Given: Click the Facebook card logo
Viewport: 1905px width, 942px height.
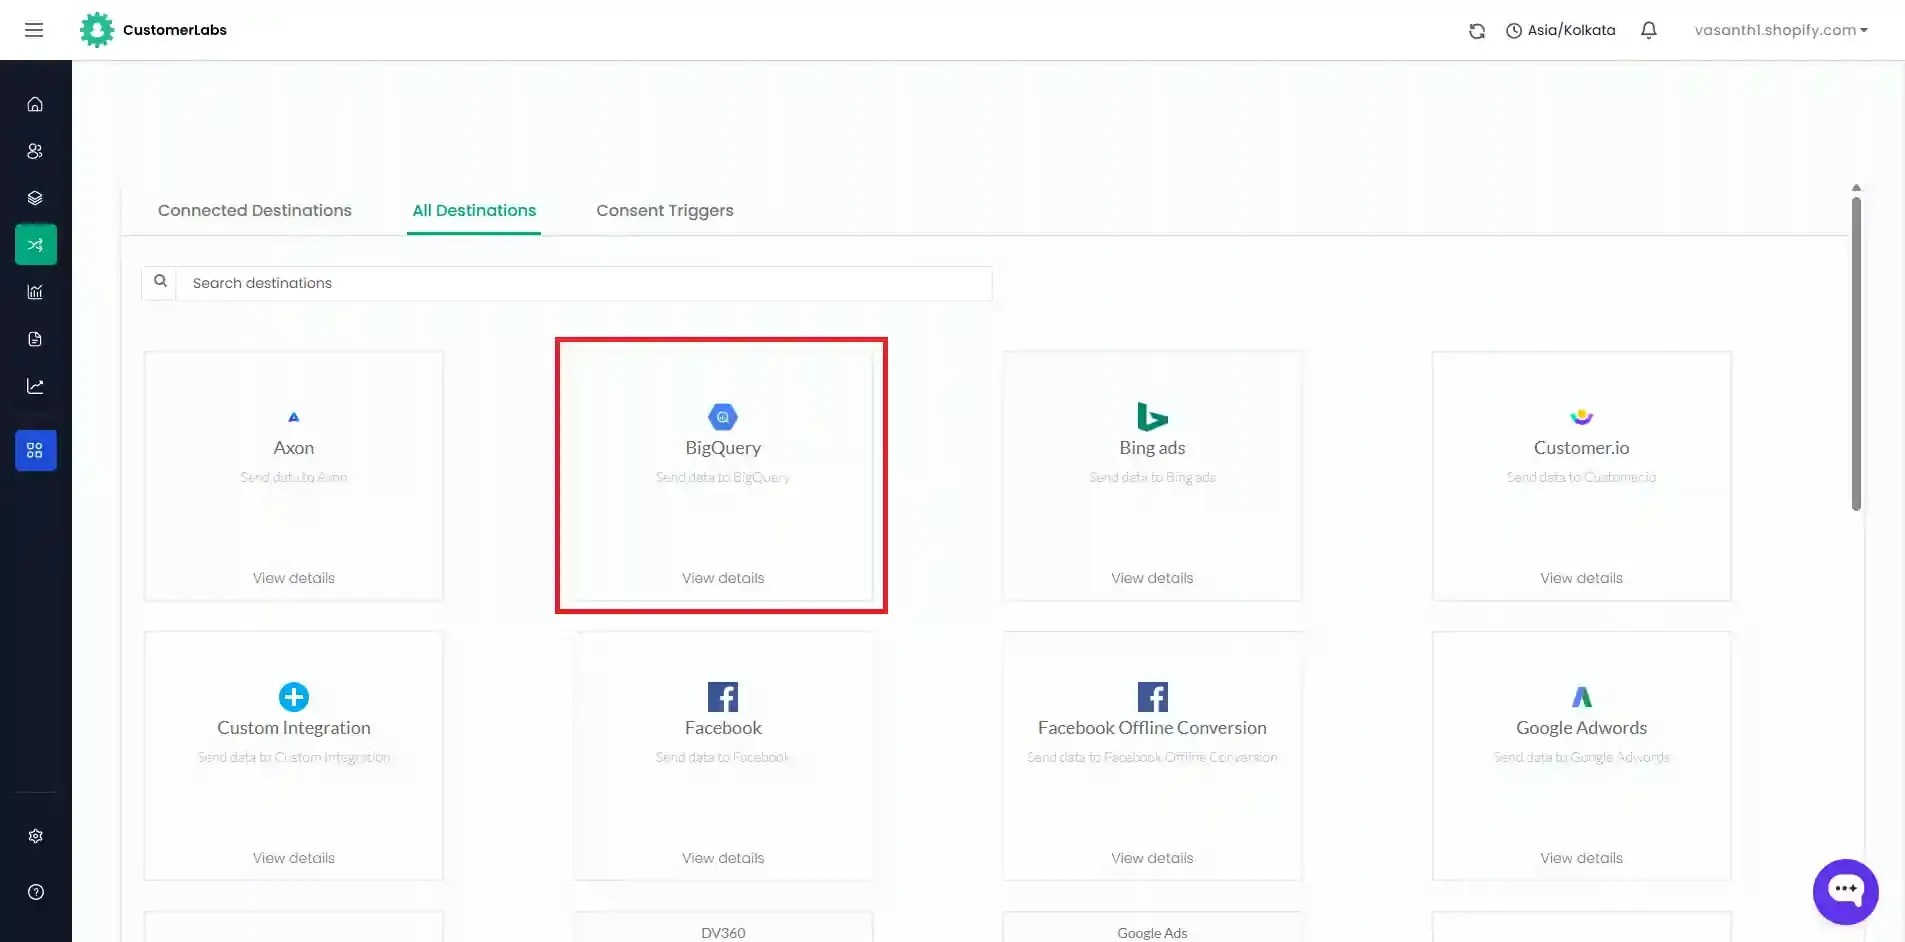Looking at the screenshot, I should click(x=723, y=697).
